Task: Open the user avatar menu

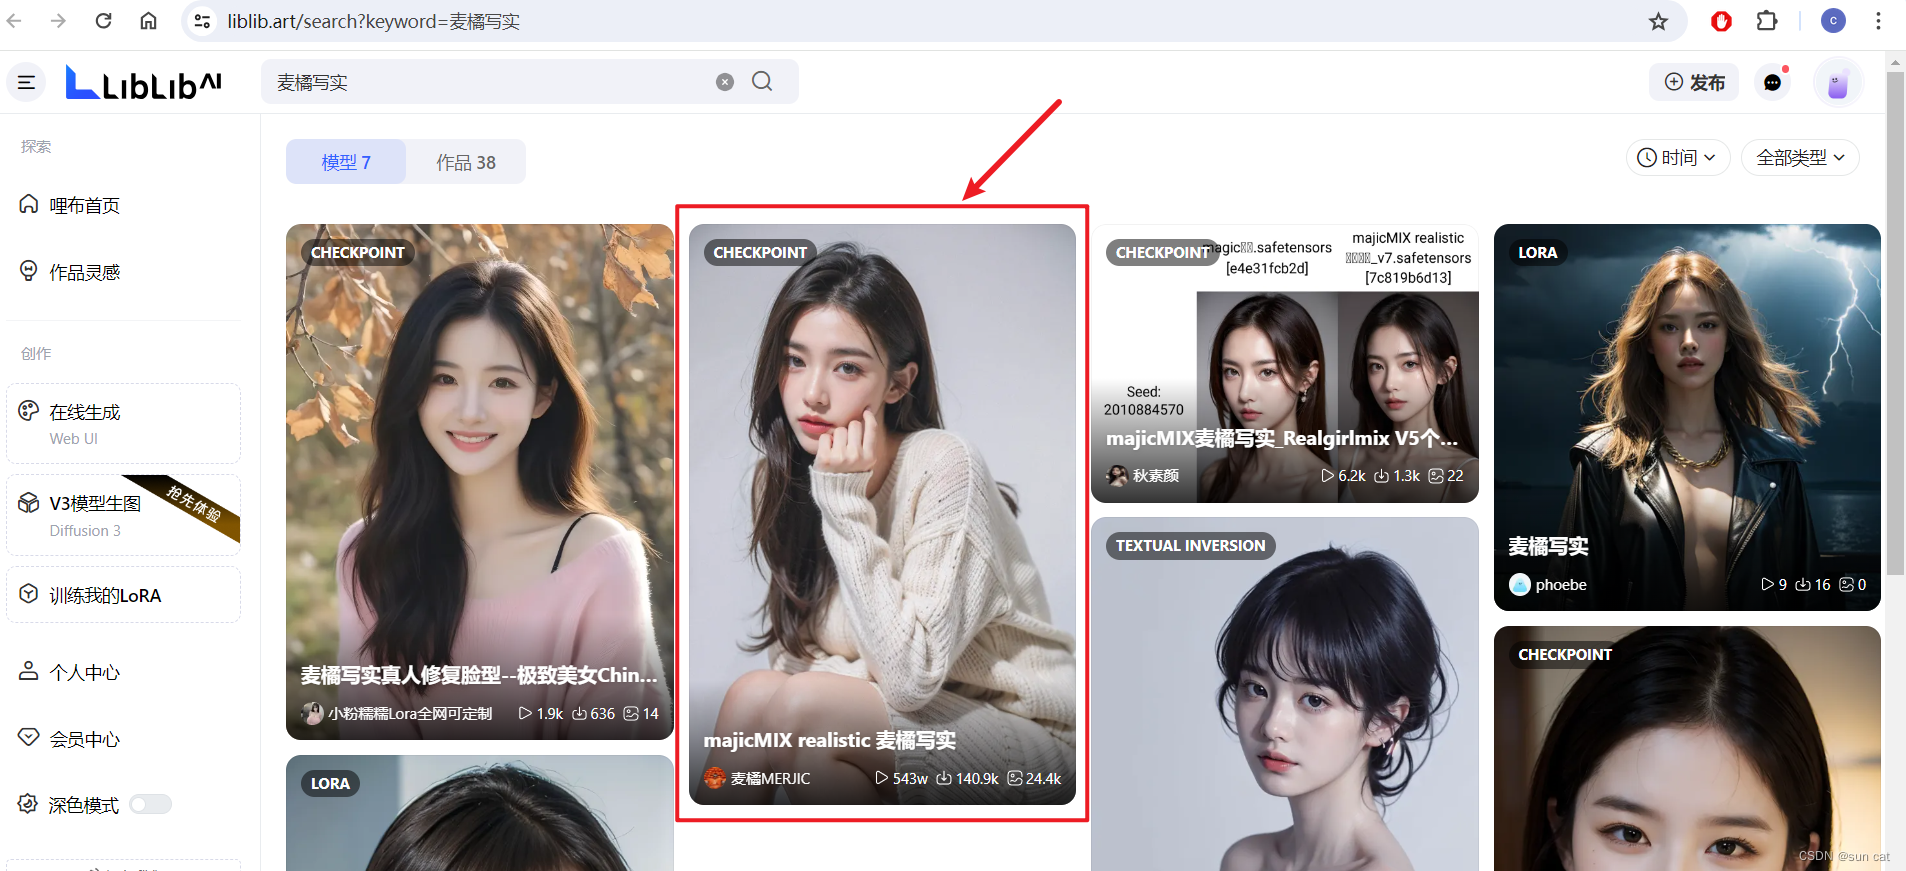Action: tap(1838, 82)
